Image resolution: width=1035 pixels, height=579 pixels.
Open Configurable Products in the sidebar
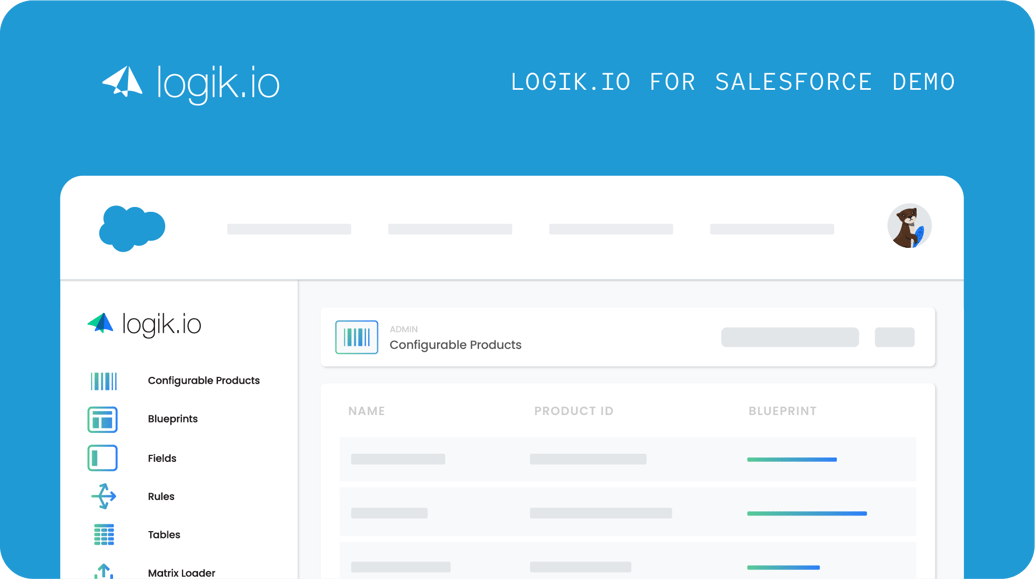pyautogui.click(x=203, y=381)
